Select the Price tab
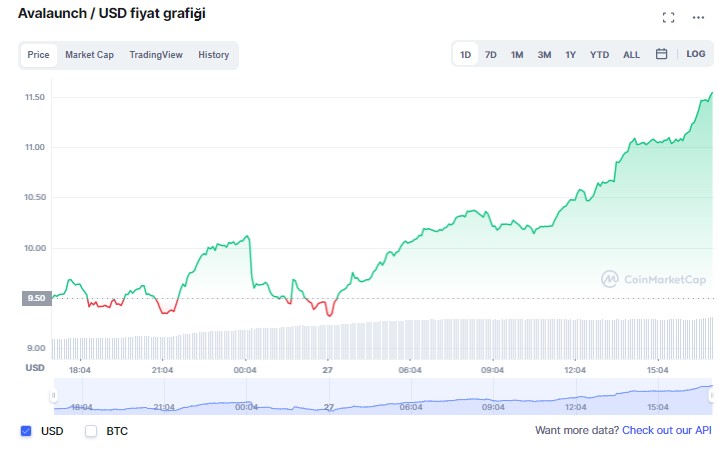This screenshot has height=462, width=719. (x=39, y=55)
